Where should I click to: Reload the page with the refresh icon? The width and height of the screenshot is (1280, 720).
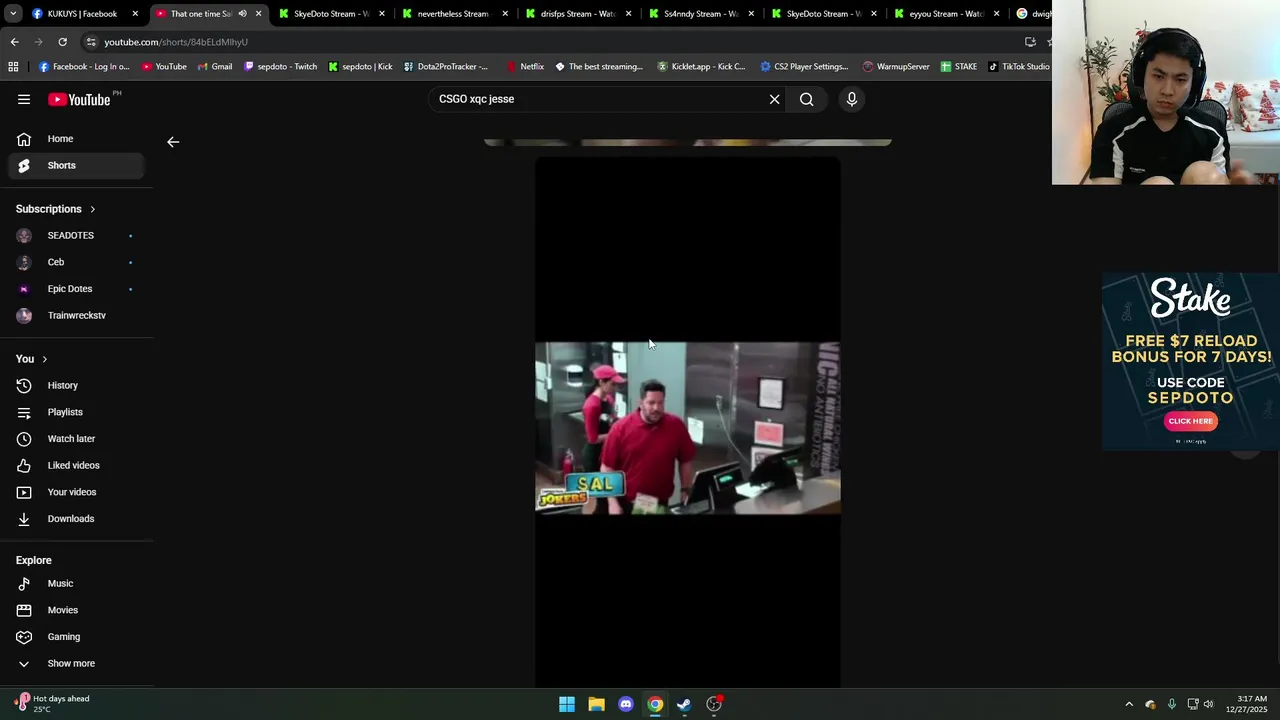click(x=62, y=42)
